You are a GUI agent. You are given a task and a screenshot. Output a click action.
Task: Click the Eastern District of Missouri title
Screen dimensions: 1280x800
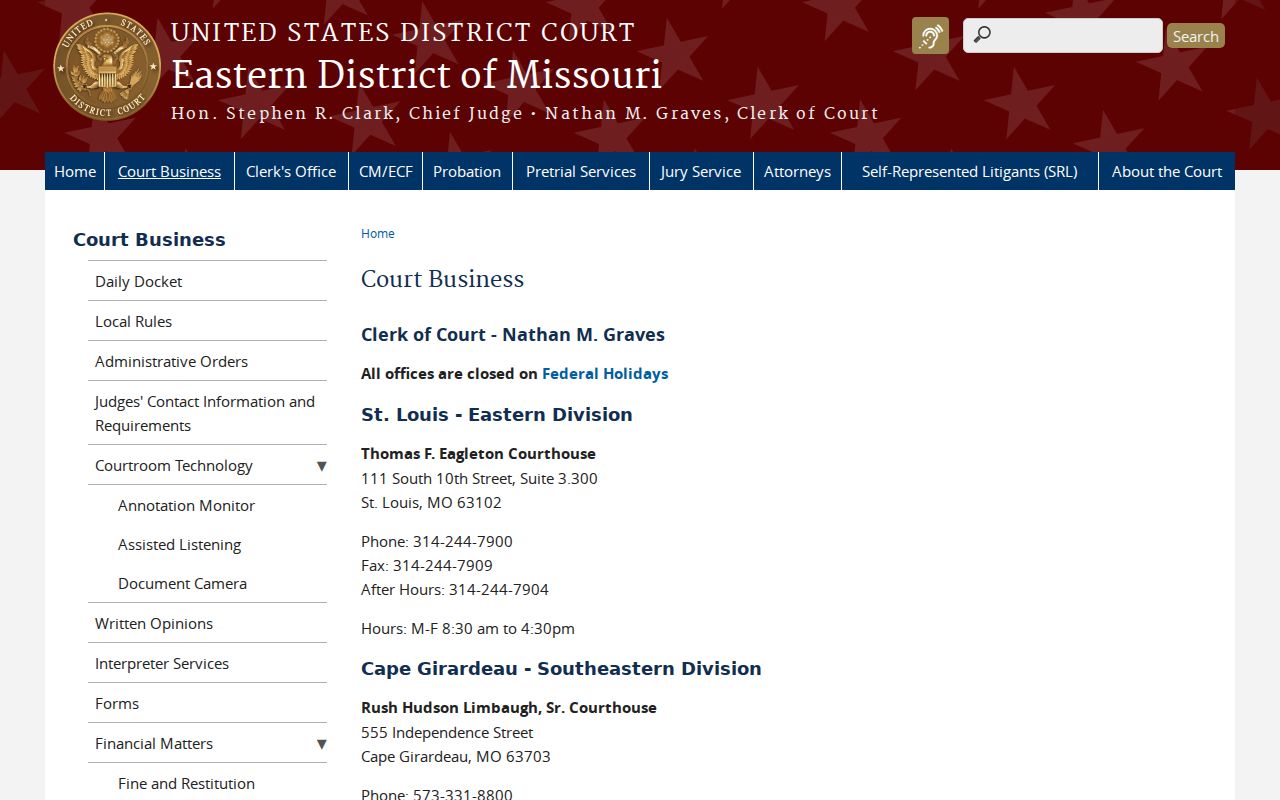coord(416,75)
